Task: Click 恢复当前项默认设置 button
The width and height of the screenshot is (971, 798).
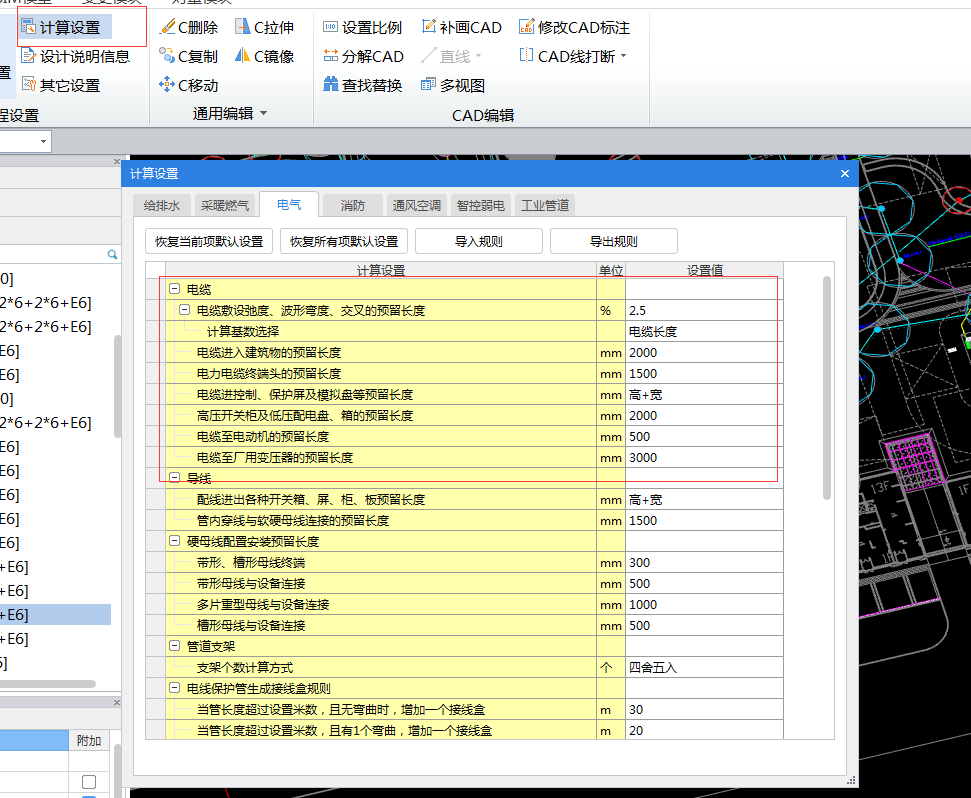Action: [209, 241]
